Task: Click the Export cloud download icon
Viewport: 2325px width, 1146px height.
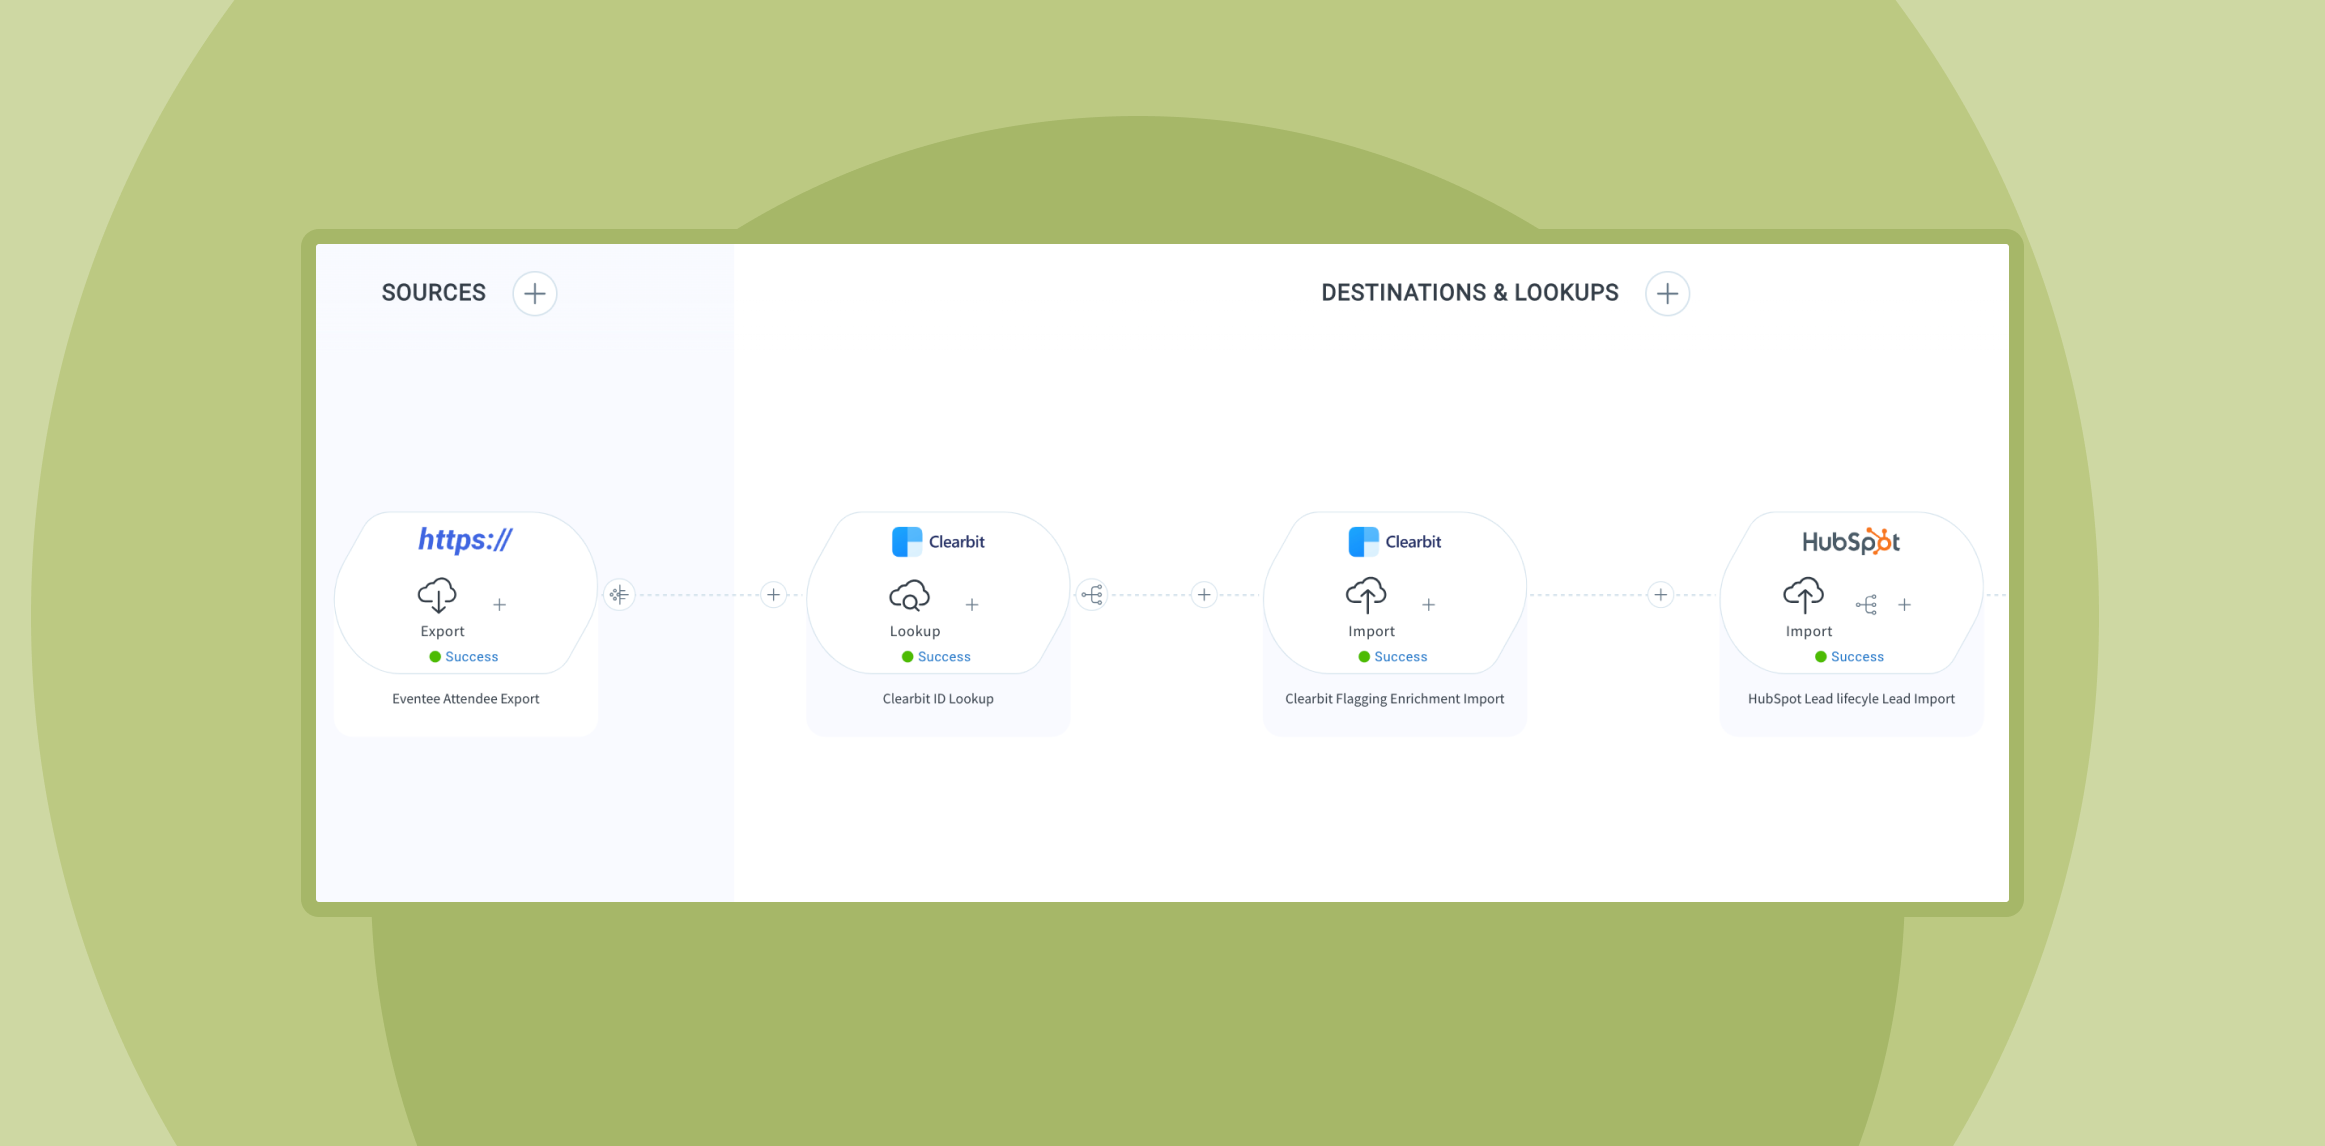Action: pos(437,595)
